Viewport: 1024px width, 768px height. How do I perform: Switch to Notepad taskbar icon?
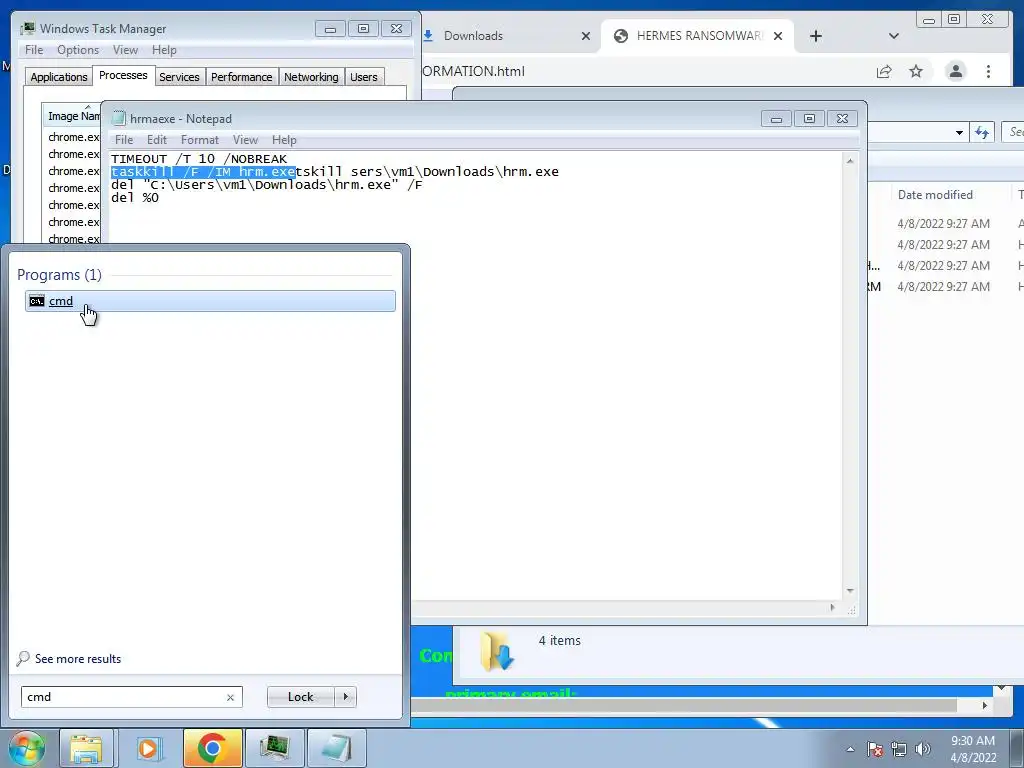pos(336,748)
